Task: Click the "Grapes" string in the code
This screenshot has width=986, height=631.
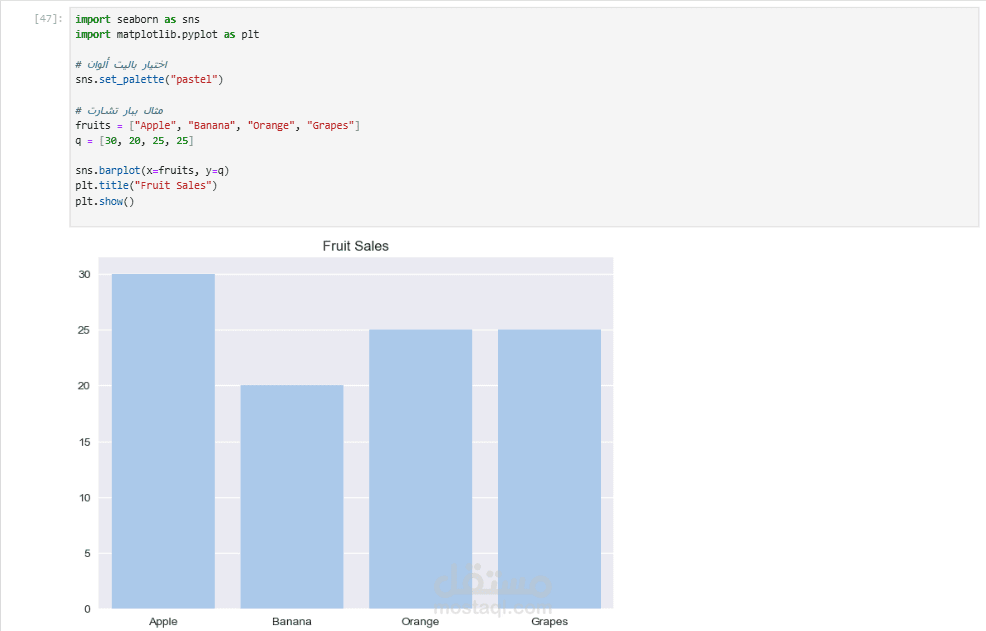Action: coord(331,126)
